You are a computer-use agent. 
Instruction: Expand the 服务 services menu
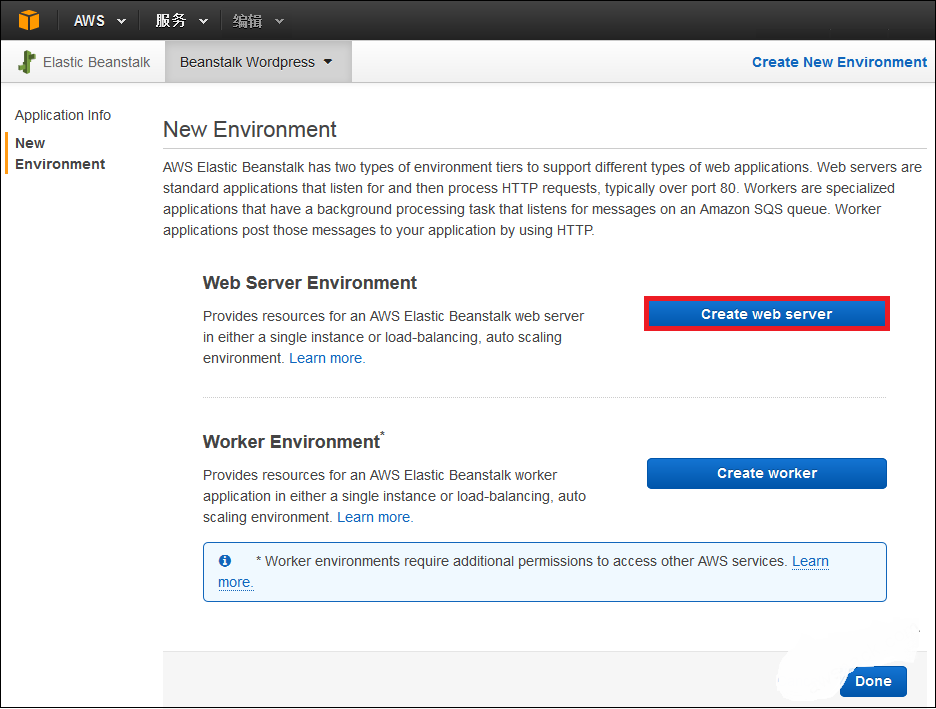pyautogui.click(x=181, y=20)
